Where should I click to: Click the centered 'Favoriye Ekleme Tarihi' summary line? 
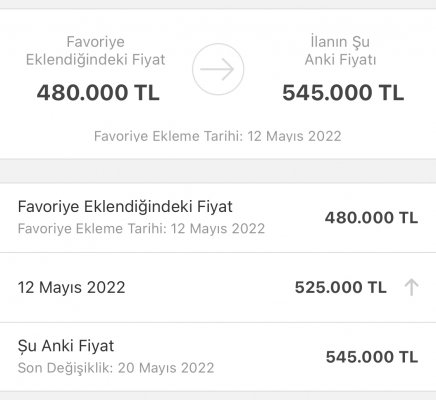[218, 136]
